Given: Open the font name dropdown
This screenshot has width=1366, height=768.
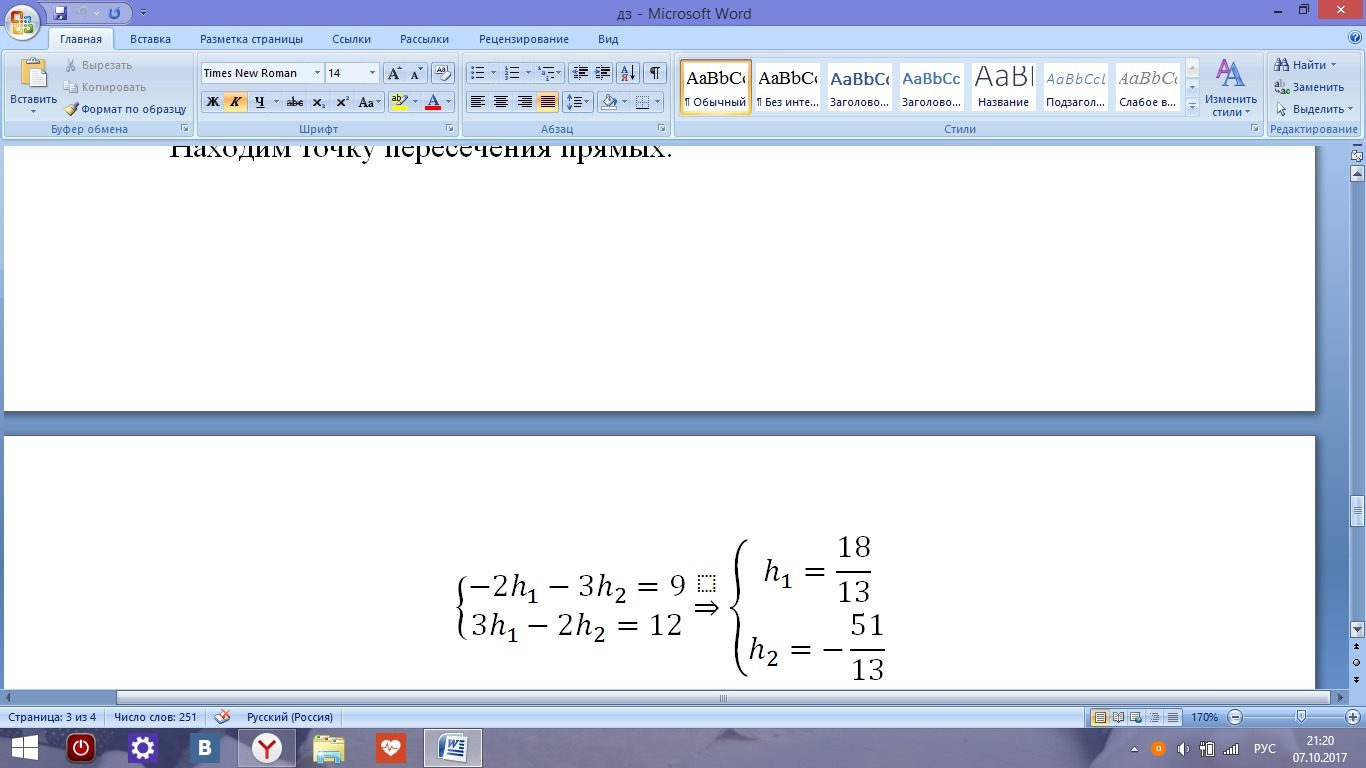Looking at the screenshot, I should [317, 73].
